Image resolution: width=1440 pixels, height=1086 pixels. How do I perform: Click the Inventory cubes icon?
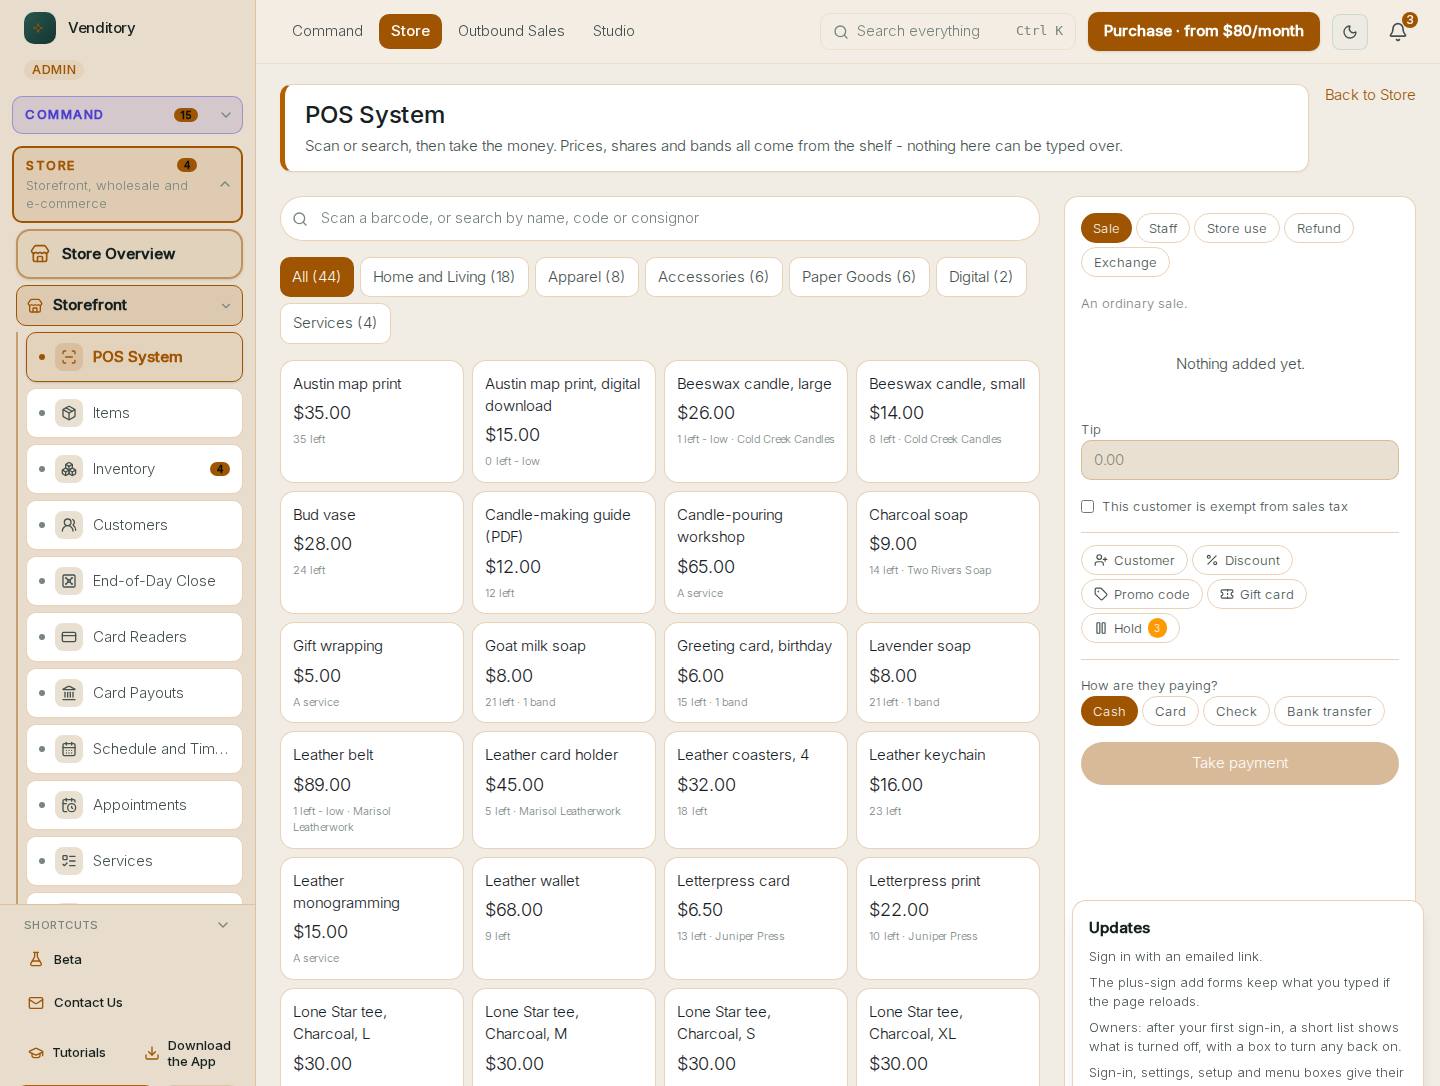(69, 469)
